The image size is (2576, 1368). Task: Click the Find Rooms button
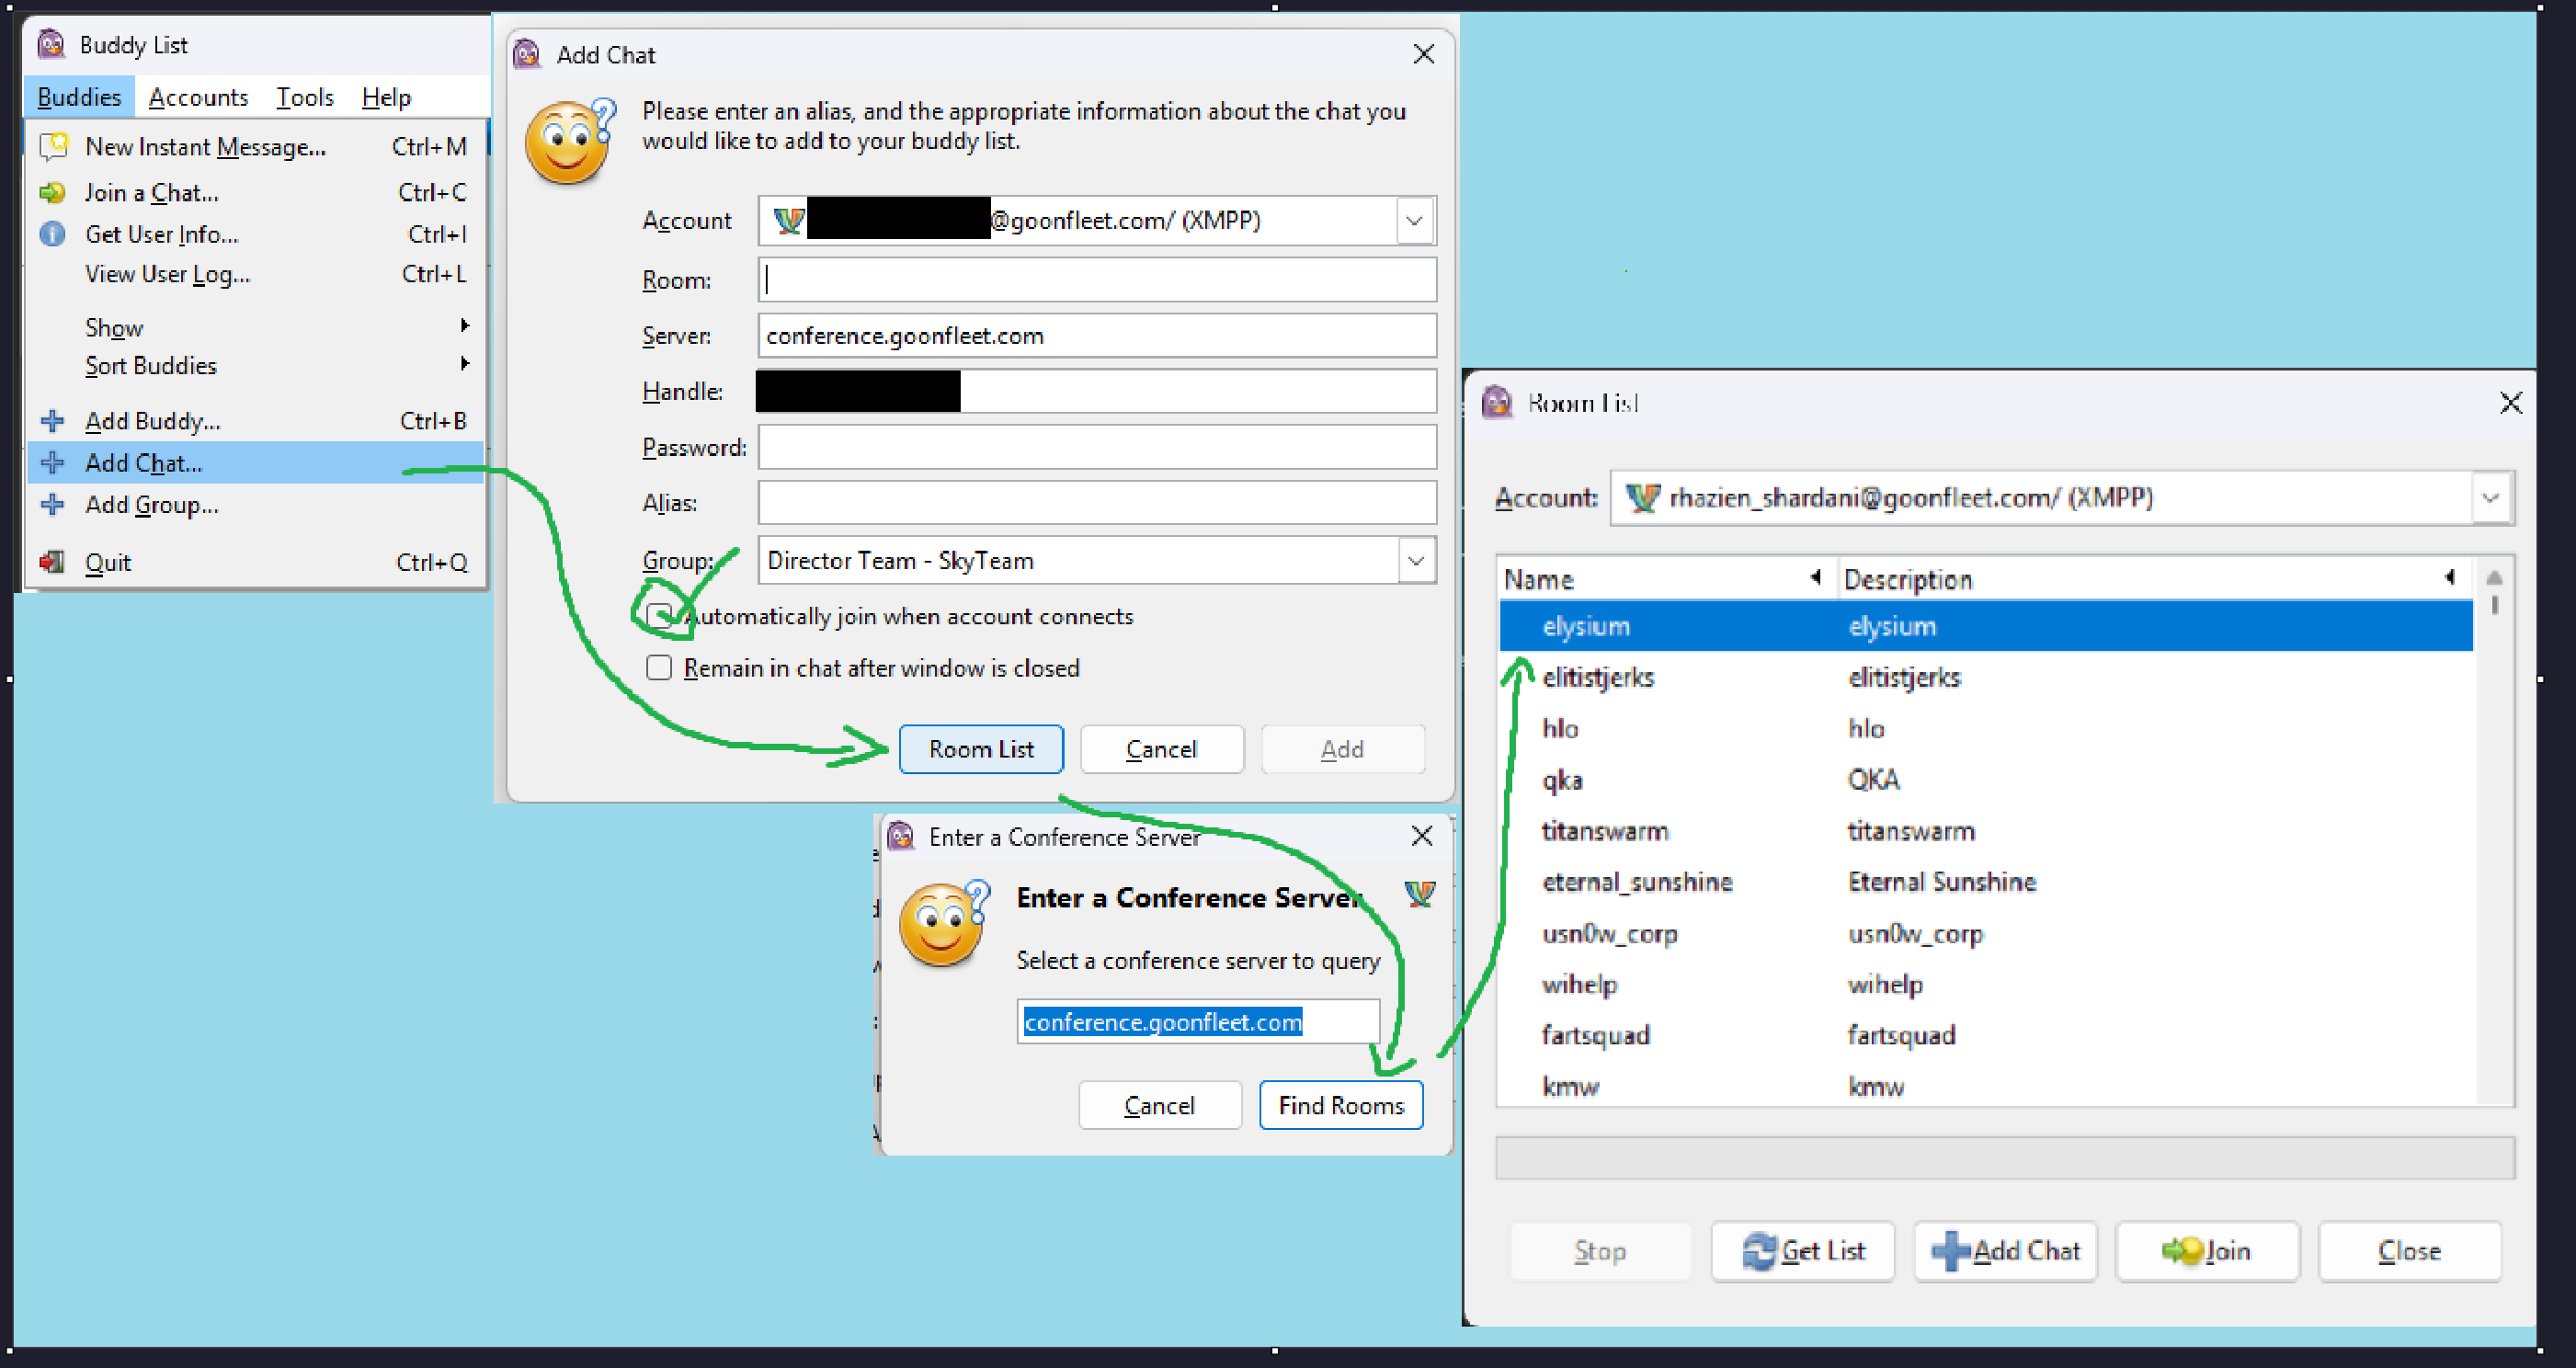(1340, 1105)
